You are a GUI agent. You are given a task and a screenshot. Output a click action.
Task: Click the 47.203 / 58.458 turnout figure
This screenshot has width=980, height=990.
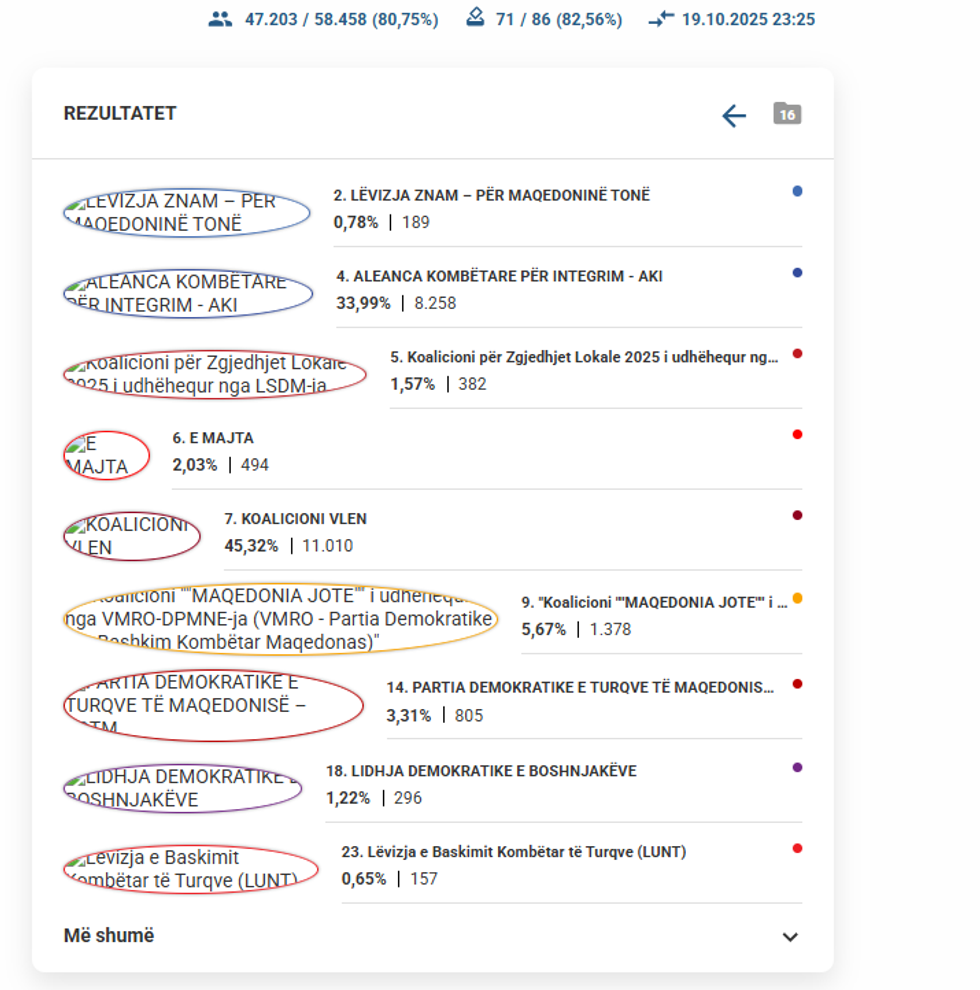point(341,19)
